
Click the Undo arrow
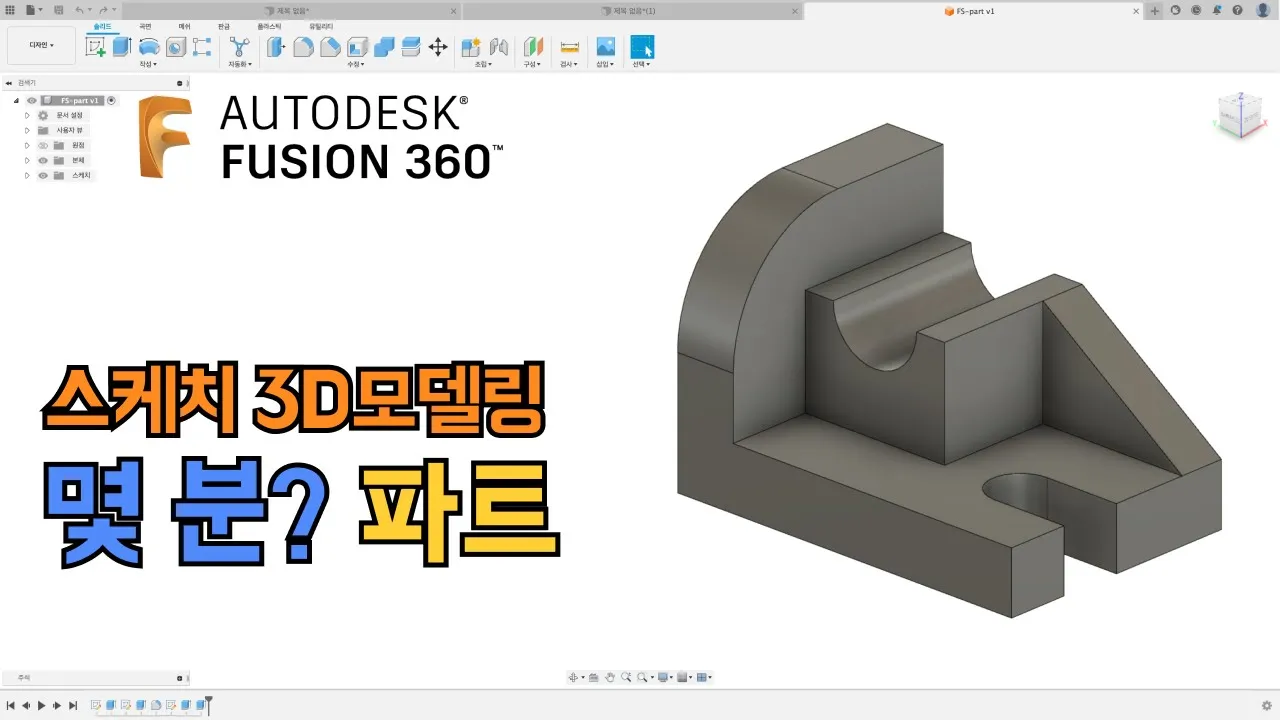[81, 10]
